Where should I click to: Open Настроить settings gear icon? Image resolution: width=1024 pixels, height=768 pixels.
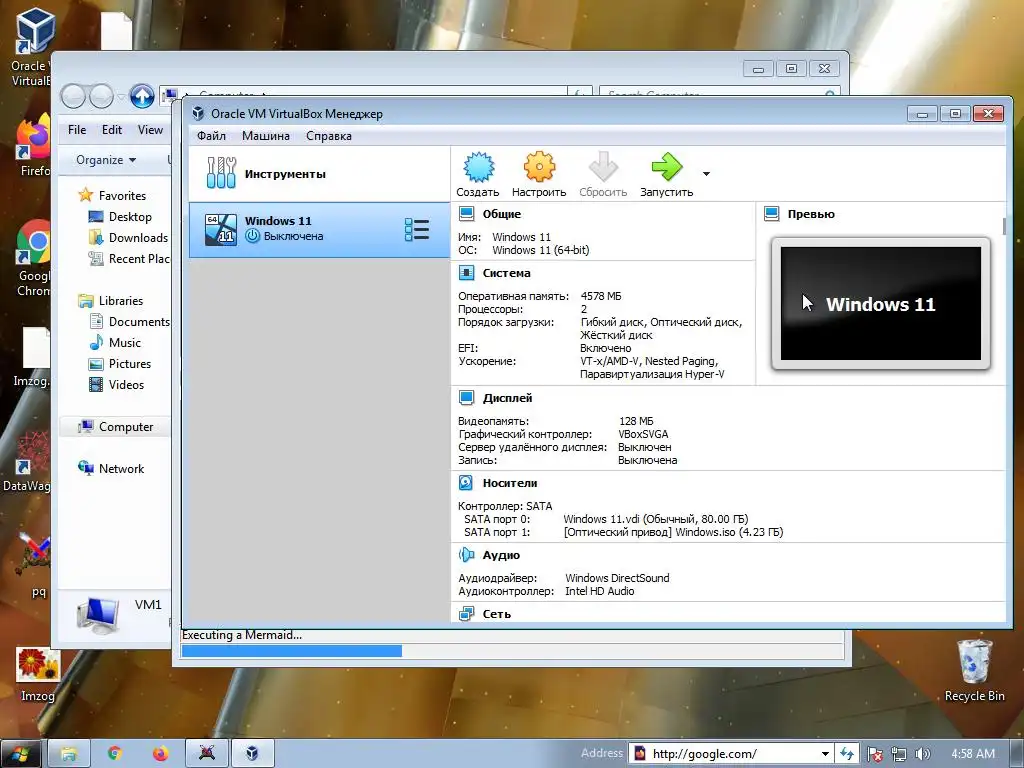pos(539,167)
